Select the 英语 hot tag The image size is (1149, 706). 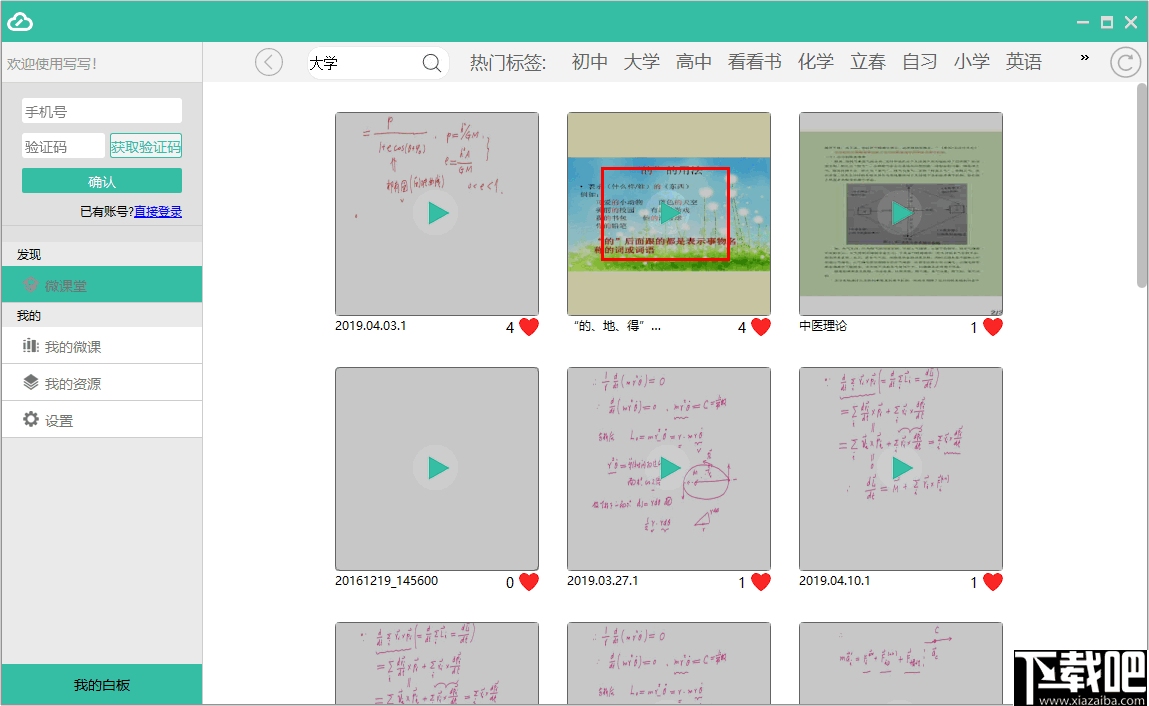click(x=1024, y=62)
